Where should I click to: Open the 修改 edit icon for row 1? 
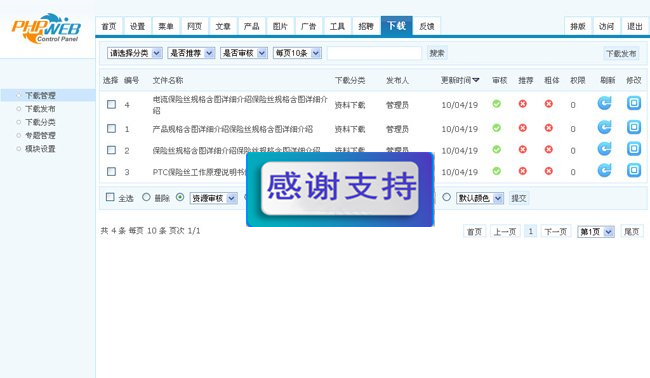(x=634, y=127)
